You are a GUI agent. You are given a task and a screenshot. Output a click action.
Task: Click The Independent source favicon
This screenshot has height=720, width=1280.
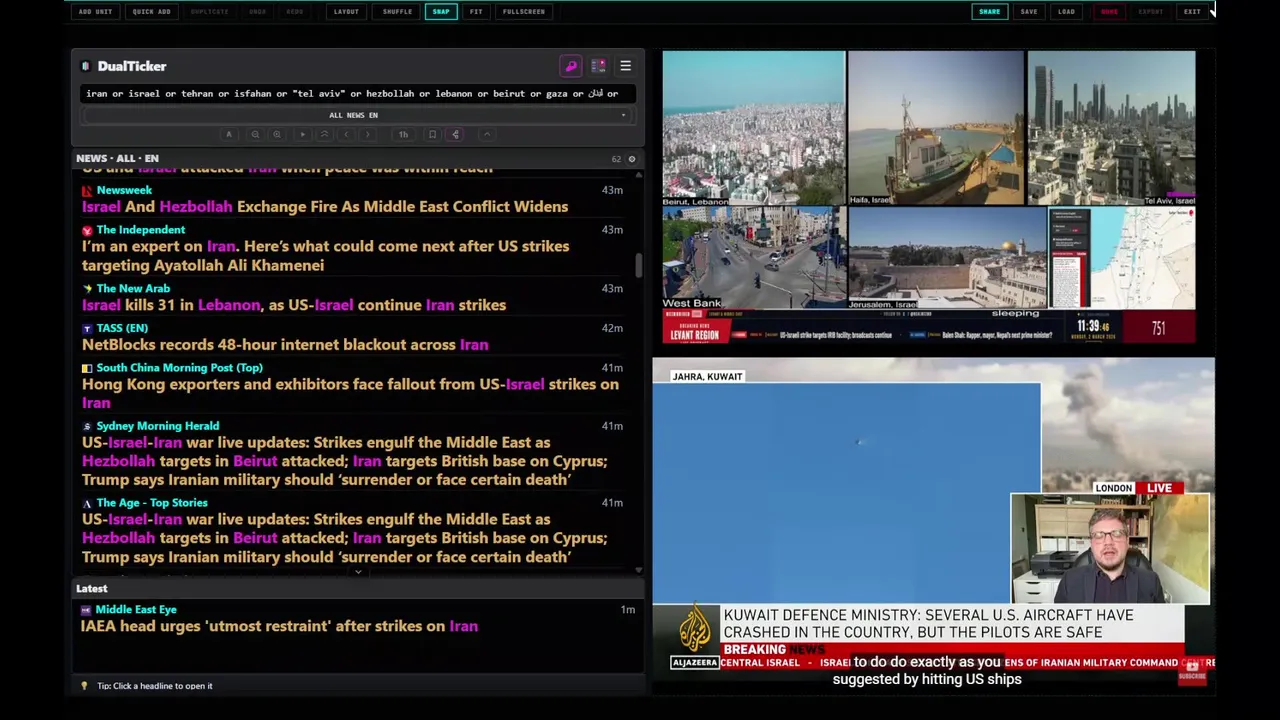pos(87,230)
